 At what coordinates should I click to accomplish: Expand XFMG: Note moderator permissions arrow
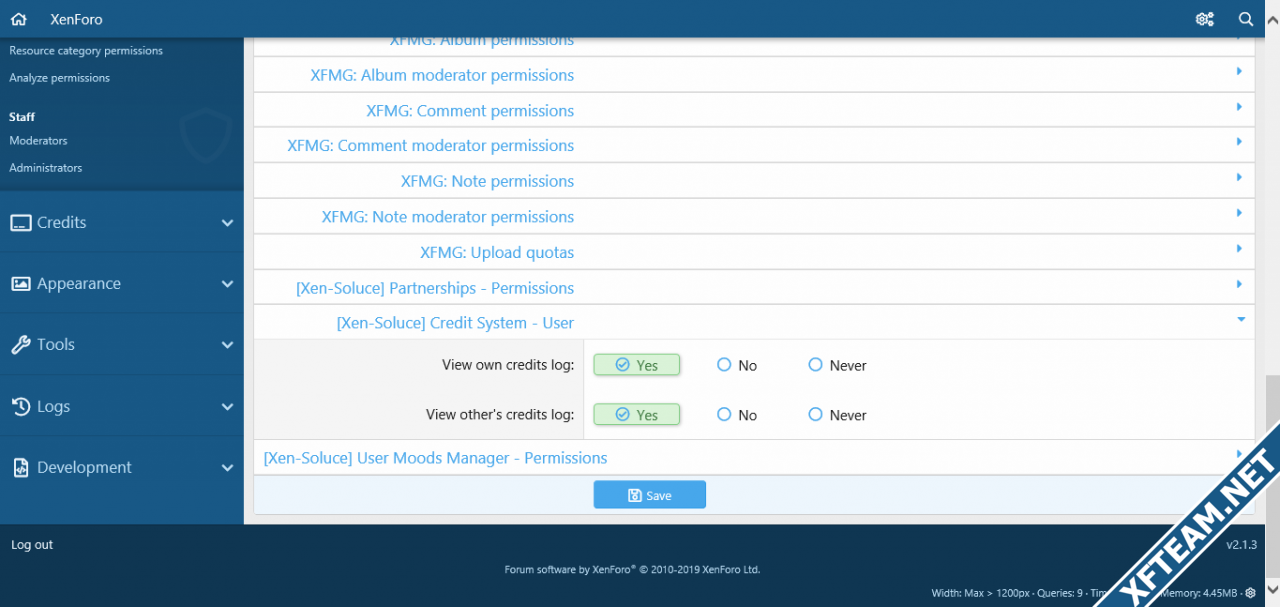[x=1239, y=213]
